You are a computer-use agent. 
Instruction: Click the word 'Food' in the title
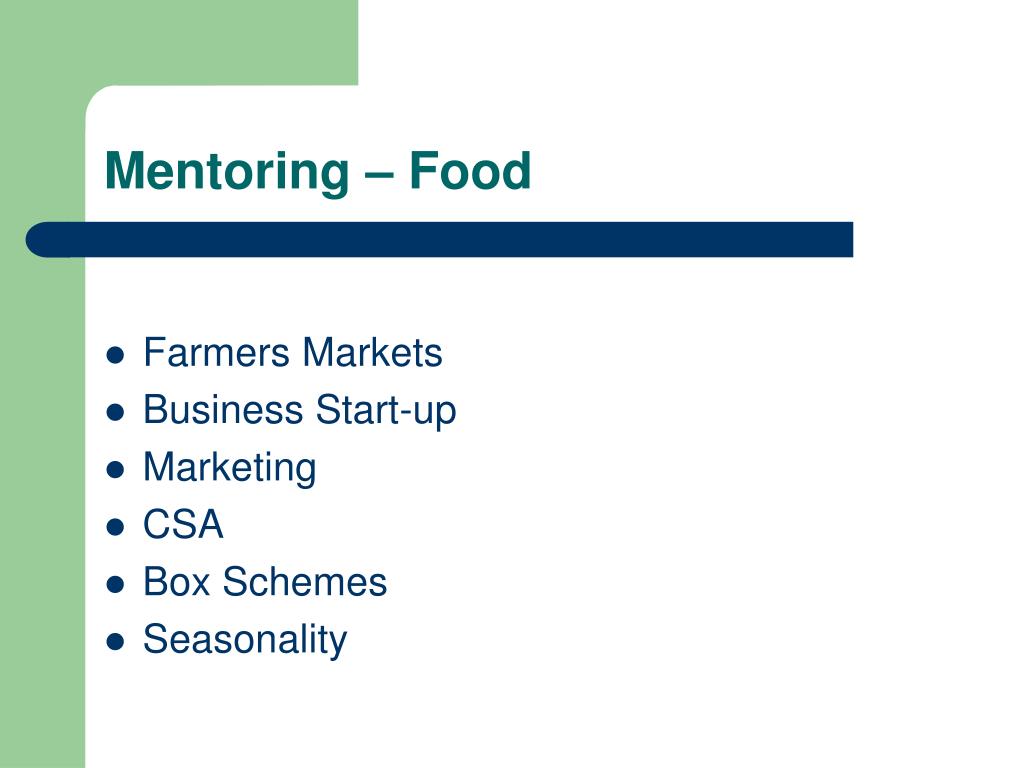coord(470,171)
